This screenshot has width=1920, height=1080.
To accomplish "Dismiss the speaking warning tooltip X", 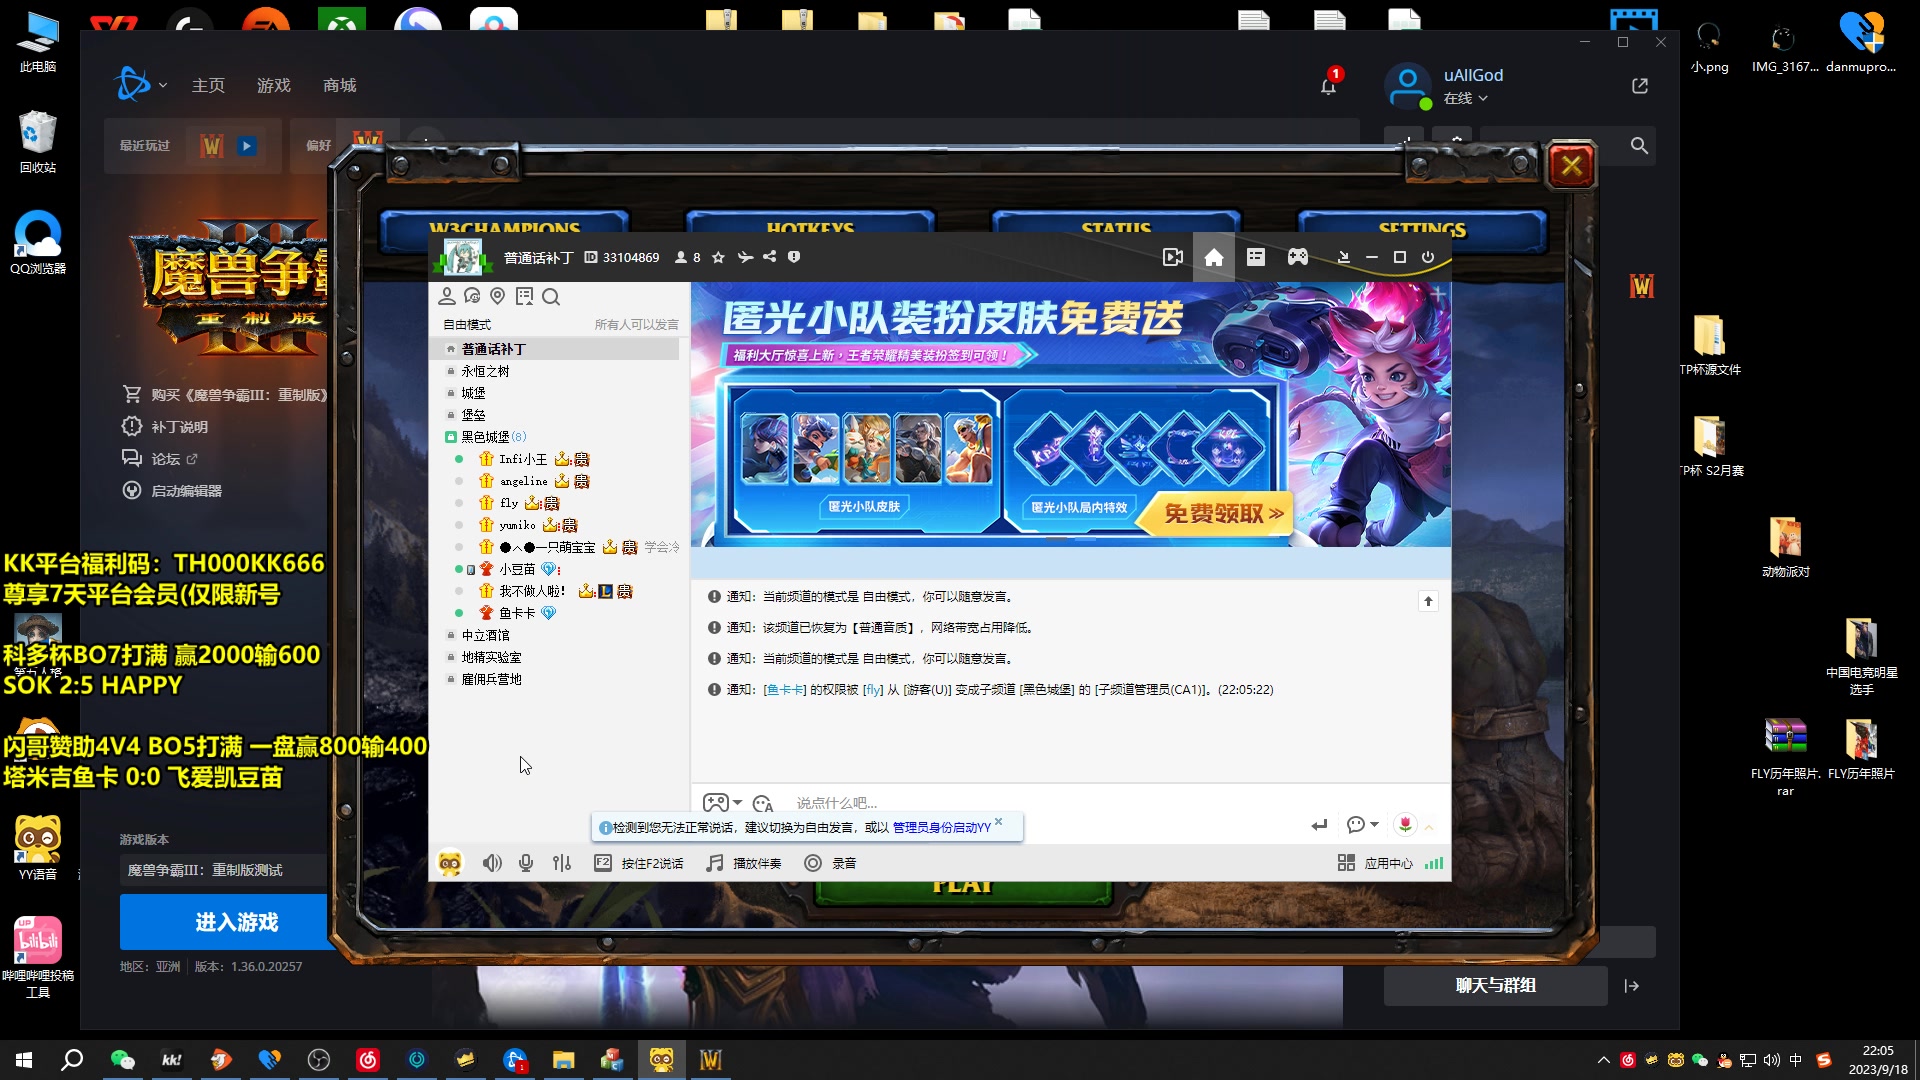I will [998, 822].
